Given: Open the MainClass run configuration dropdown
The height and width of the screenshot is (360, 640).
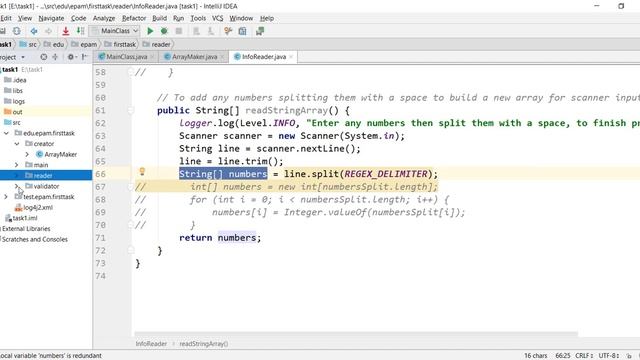Looking at the screenshot, I should pyautogui.click(x=115, y=31).
